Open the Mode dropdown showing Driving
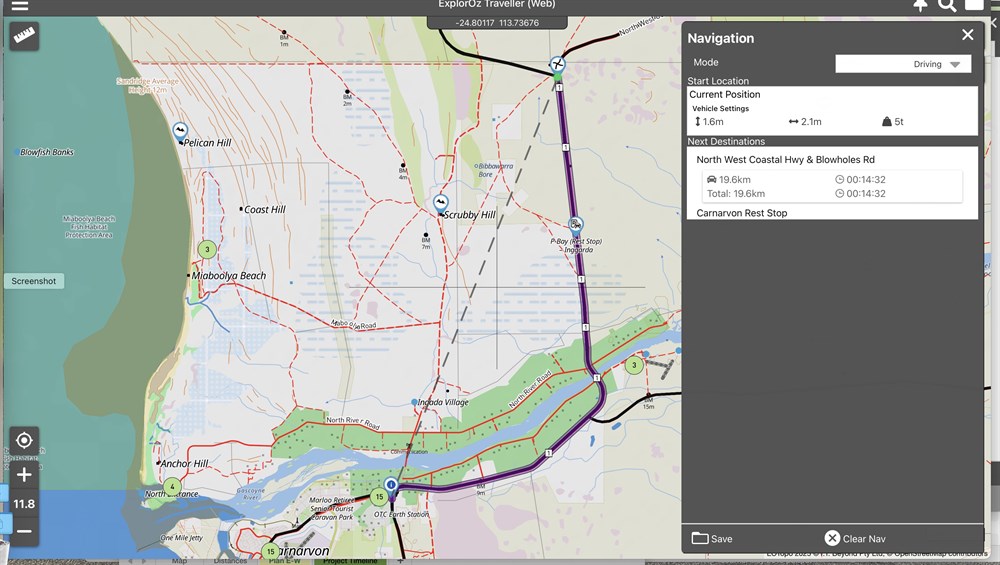Viewport: 1000px width, 565px height. [902, 64]
